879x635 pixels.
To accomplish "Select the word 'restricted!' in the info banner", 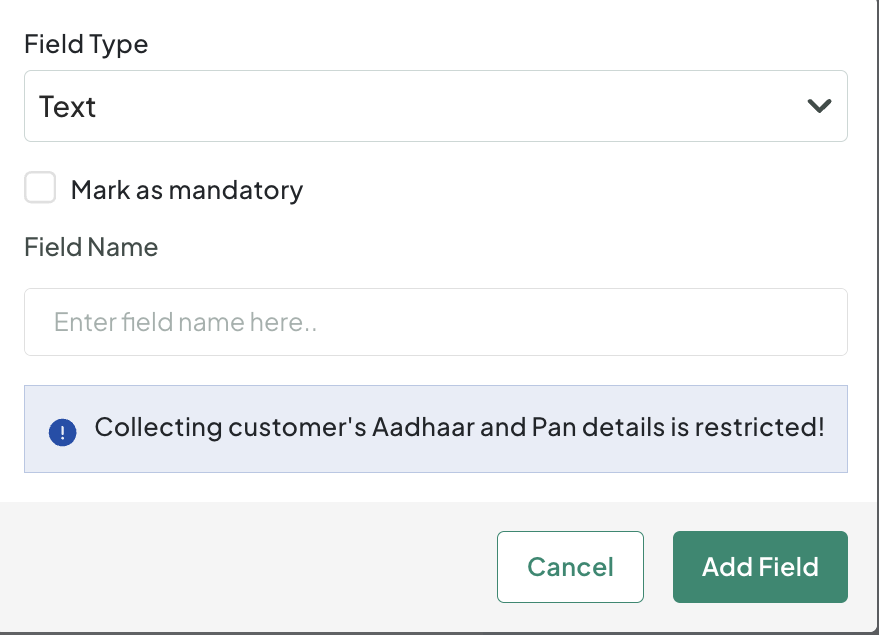I will tap(760, 427).
